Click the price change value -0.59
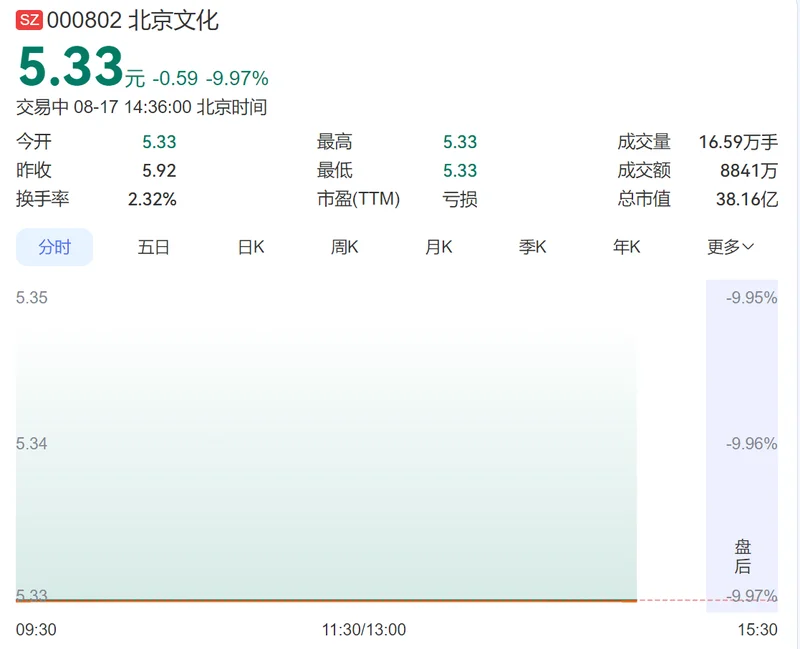This screenshot has width=800, height=649. pyautogui.click(x=175, y=79)
